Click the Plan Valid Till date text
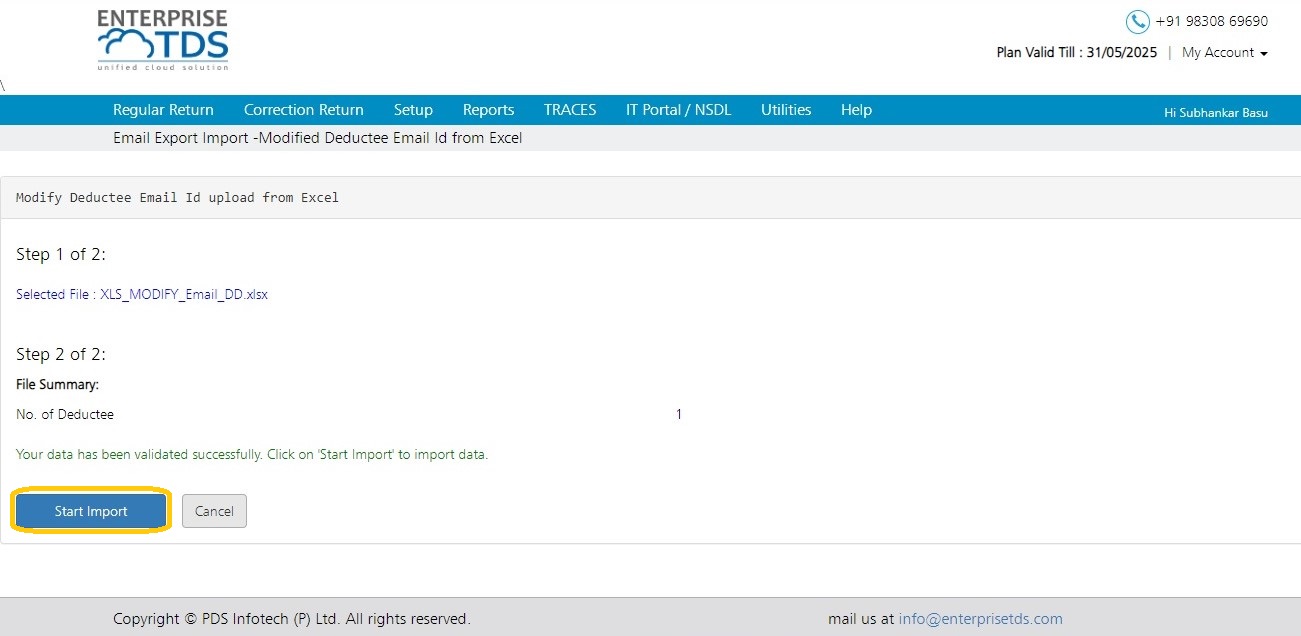1301x636 pixels. point(1077,53)
